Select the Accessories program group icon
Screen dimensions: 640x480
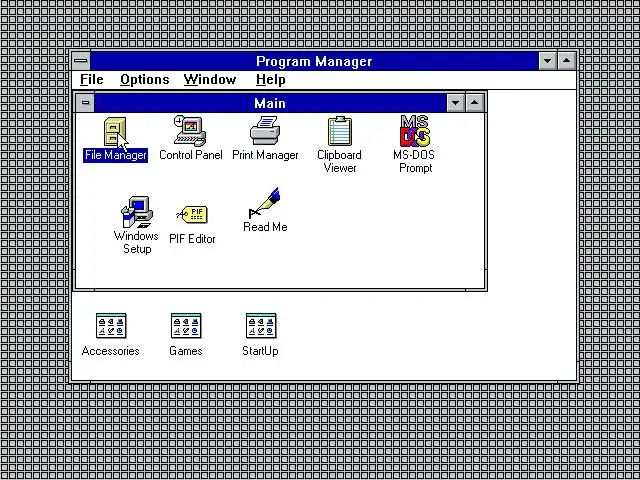click(111, 326)
